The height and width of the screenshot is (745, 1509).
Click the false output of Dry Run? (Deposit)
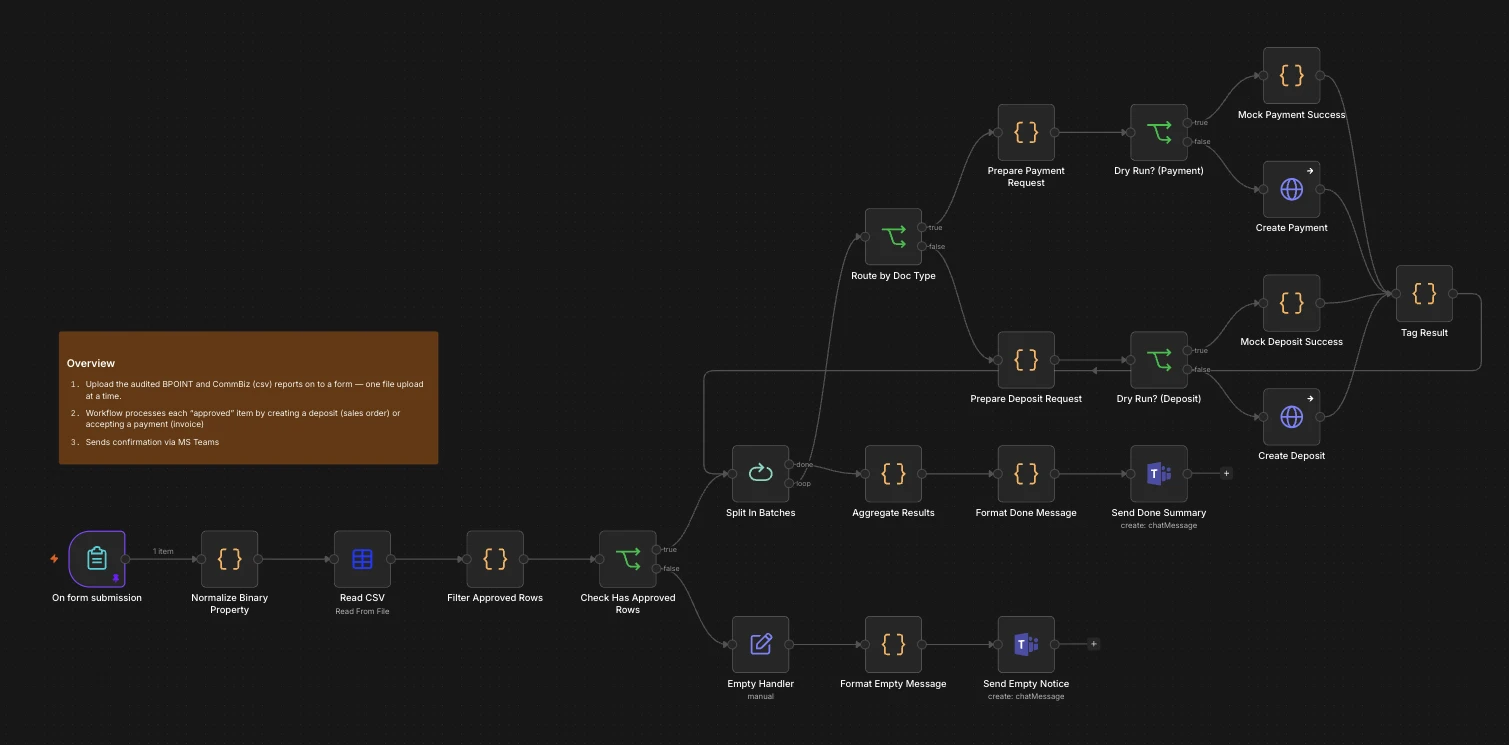[x=1187, y=369]
